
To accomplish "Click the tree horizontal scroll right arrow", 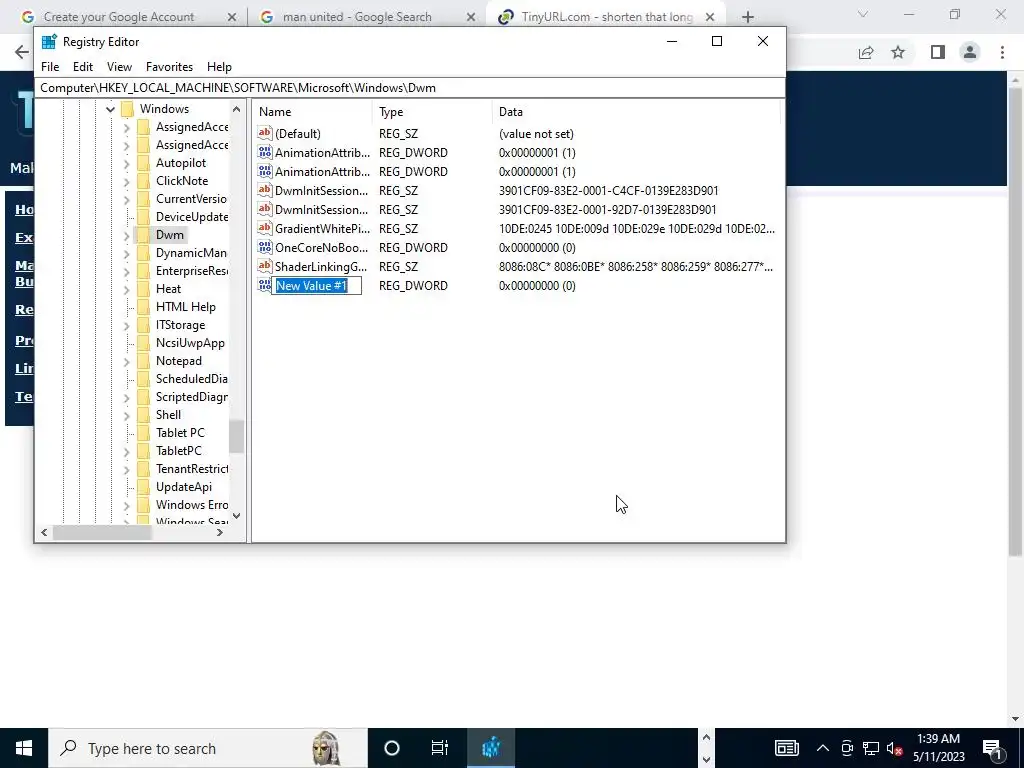I will (x=220, y=533).
